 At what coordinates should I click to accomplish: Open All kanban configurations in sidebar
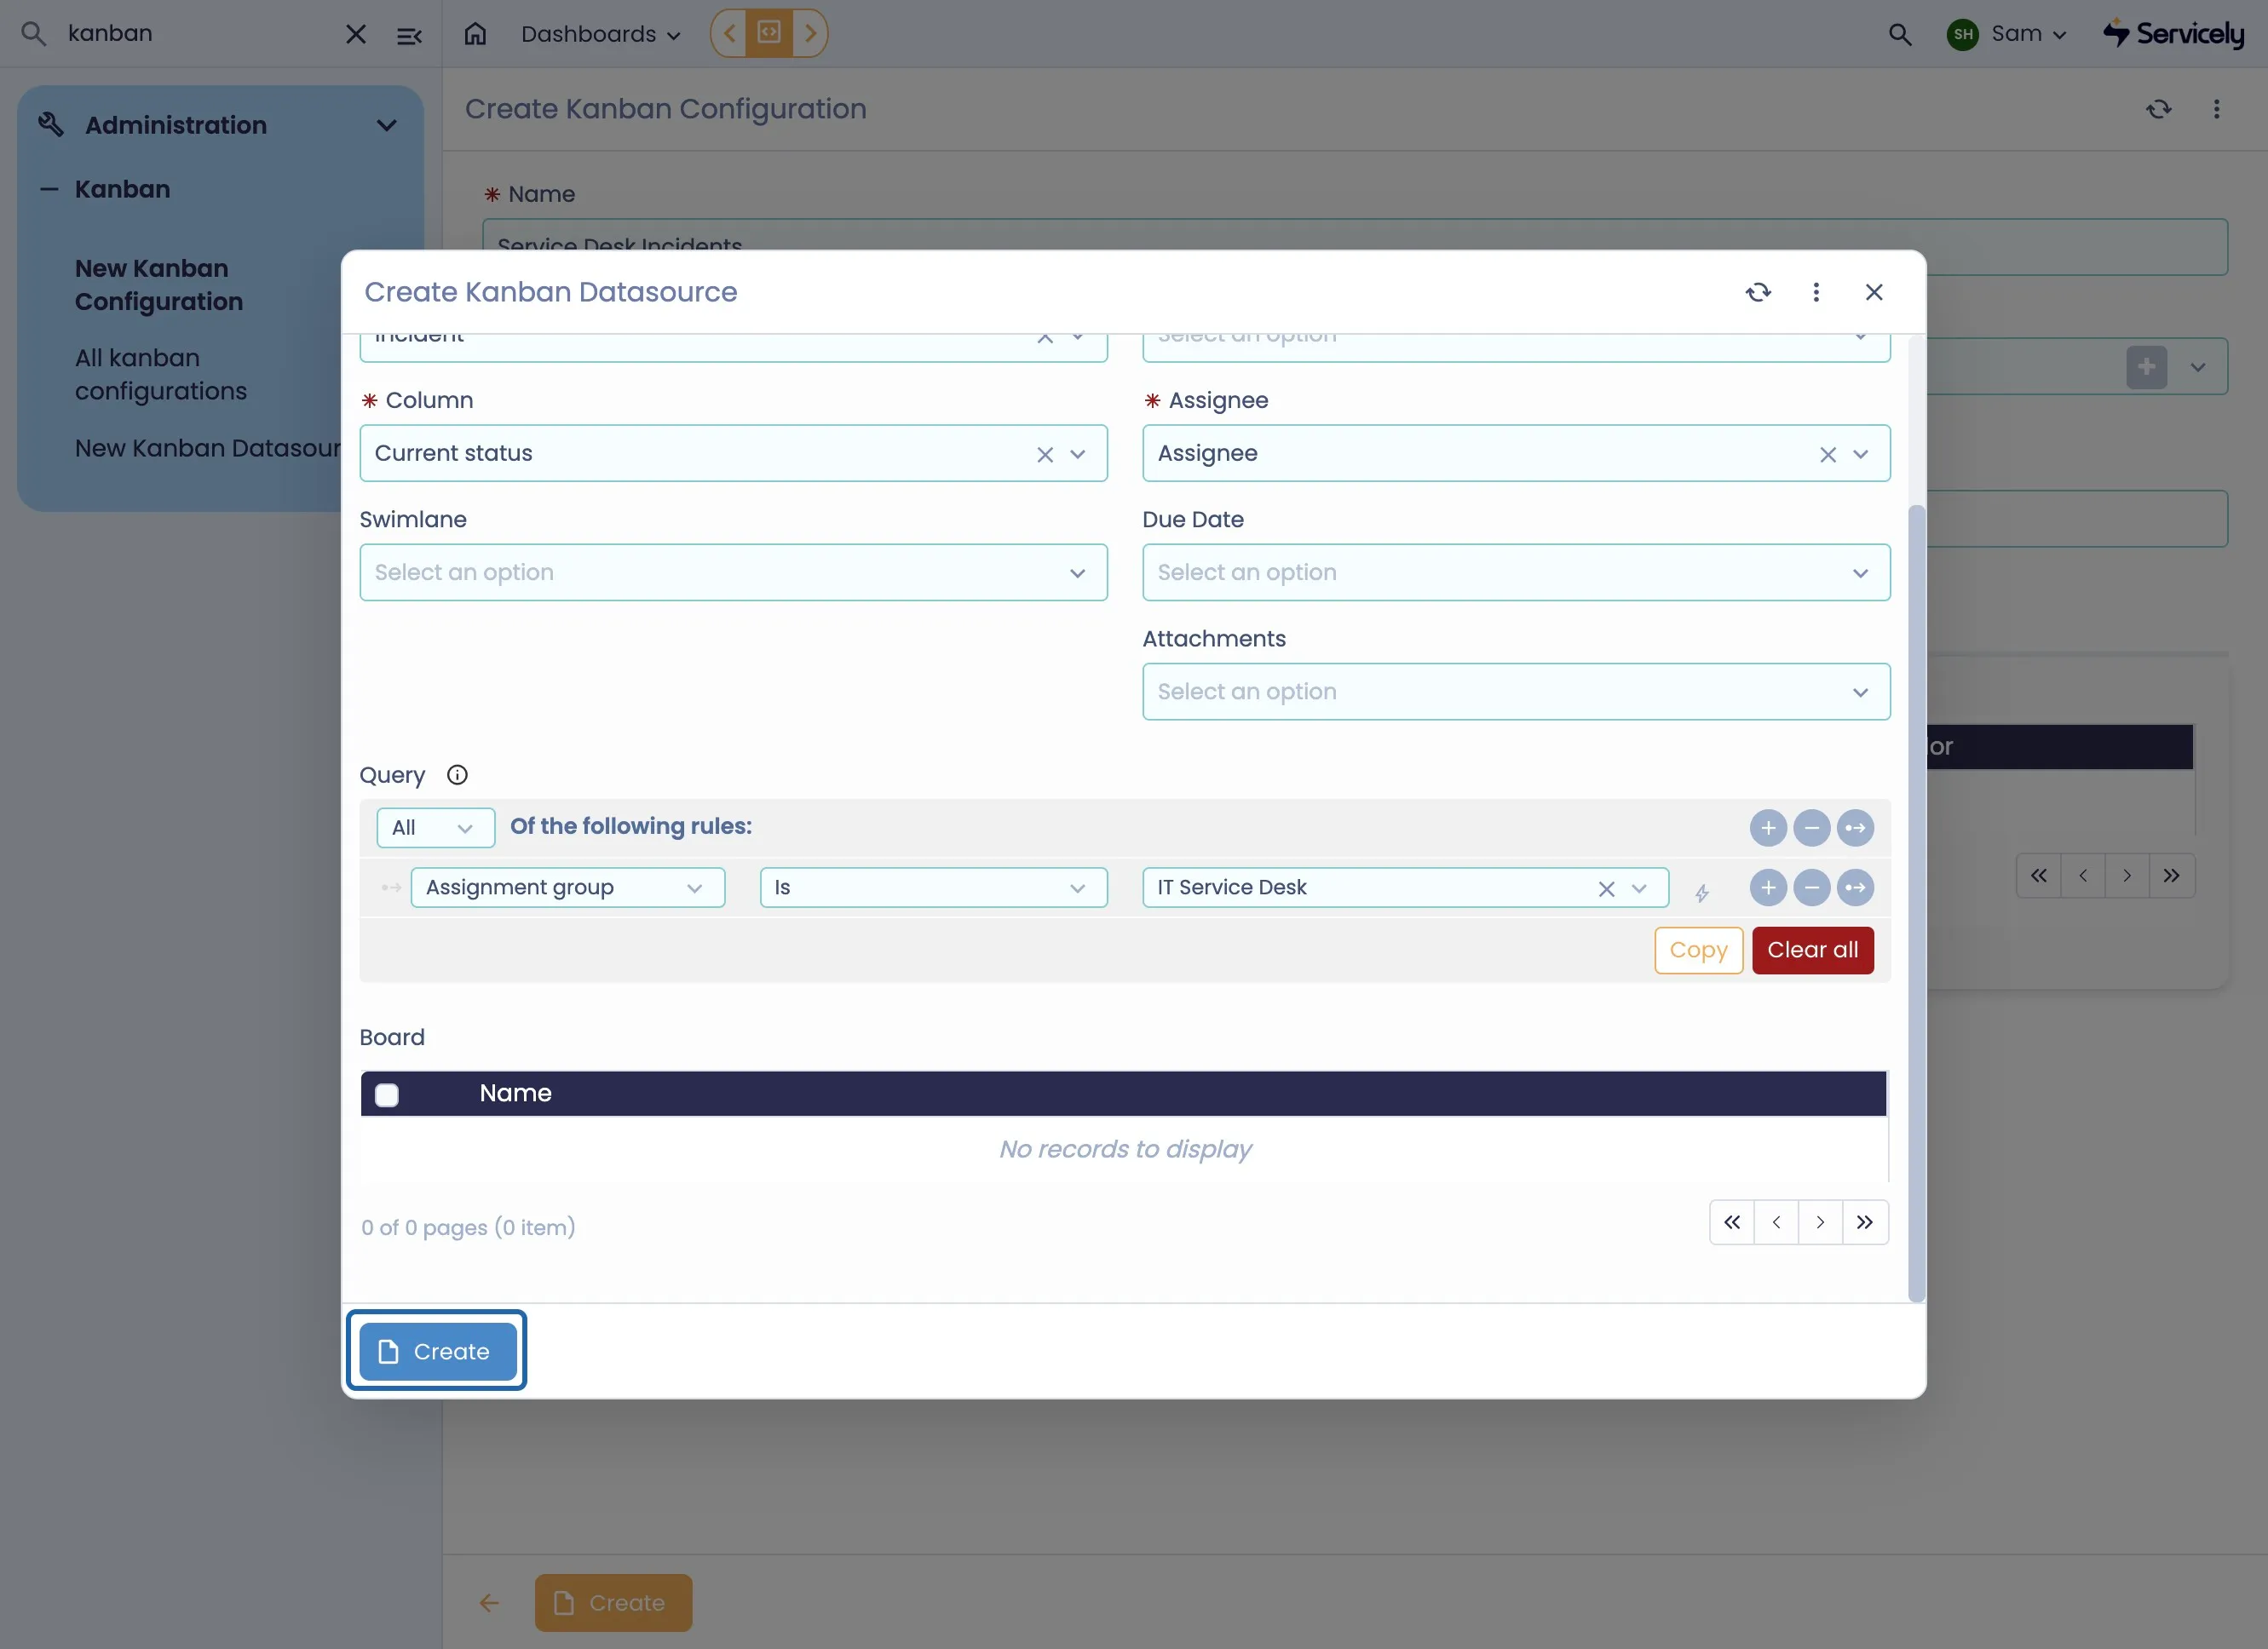[160, 374]
